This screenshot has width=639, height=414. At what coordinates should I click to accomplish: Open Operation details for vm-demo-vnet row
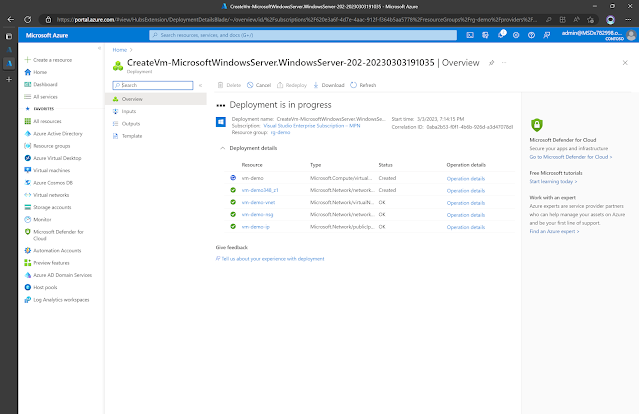coord(466,203)
